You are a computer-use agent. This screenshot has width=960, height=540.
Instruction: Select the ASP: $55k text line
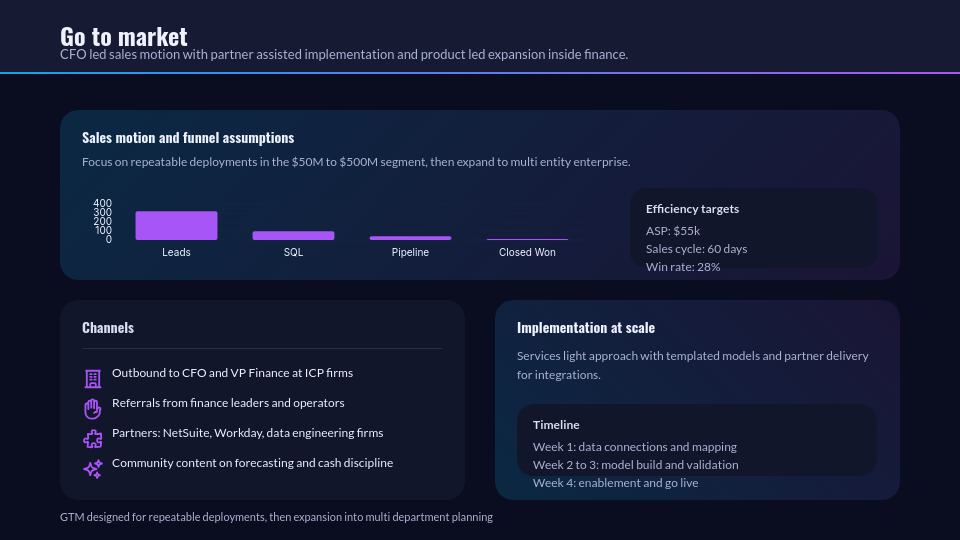pos(673,230)
